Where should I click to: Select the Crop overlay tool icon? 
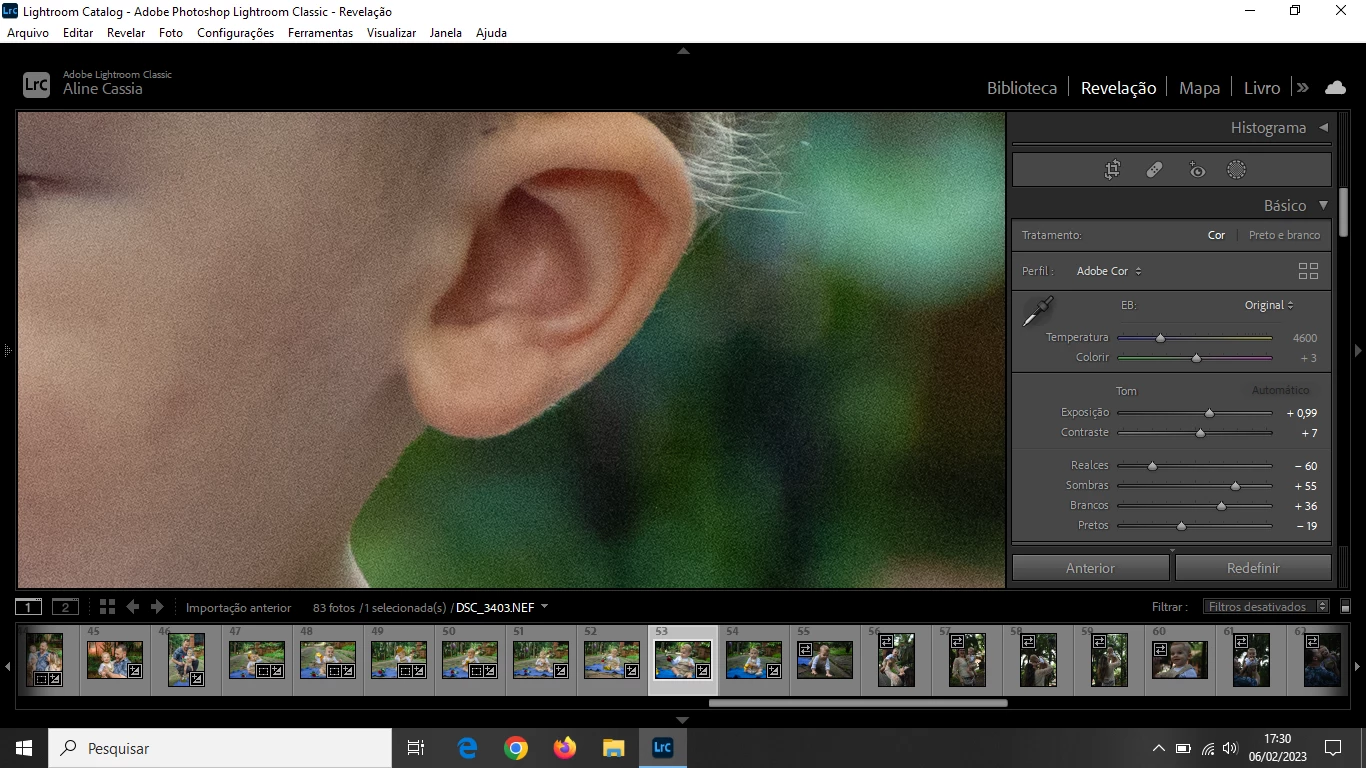pyautogui.click(x=1112, y=170)
